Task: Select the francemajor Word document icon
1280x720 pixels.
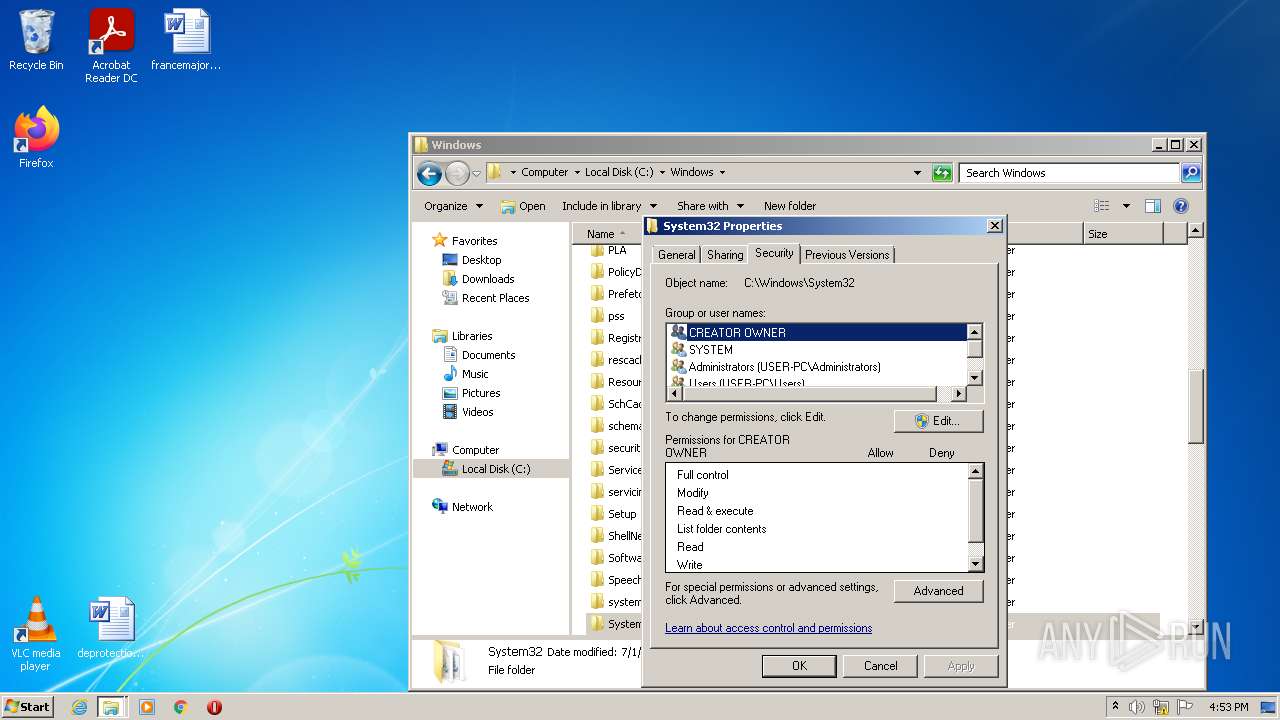Action: (x=186, y=40)
